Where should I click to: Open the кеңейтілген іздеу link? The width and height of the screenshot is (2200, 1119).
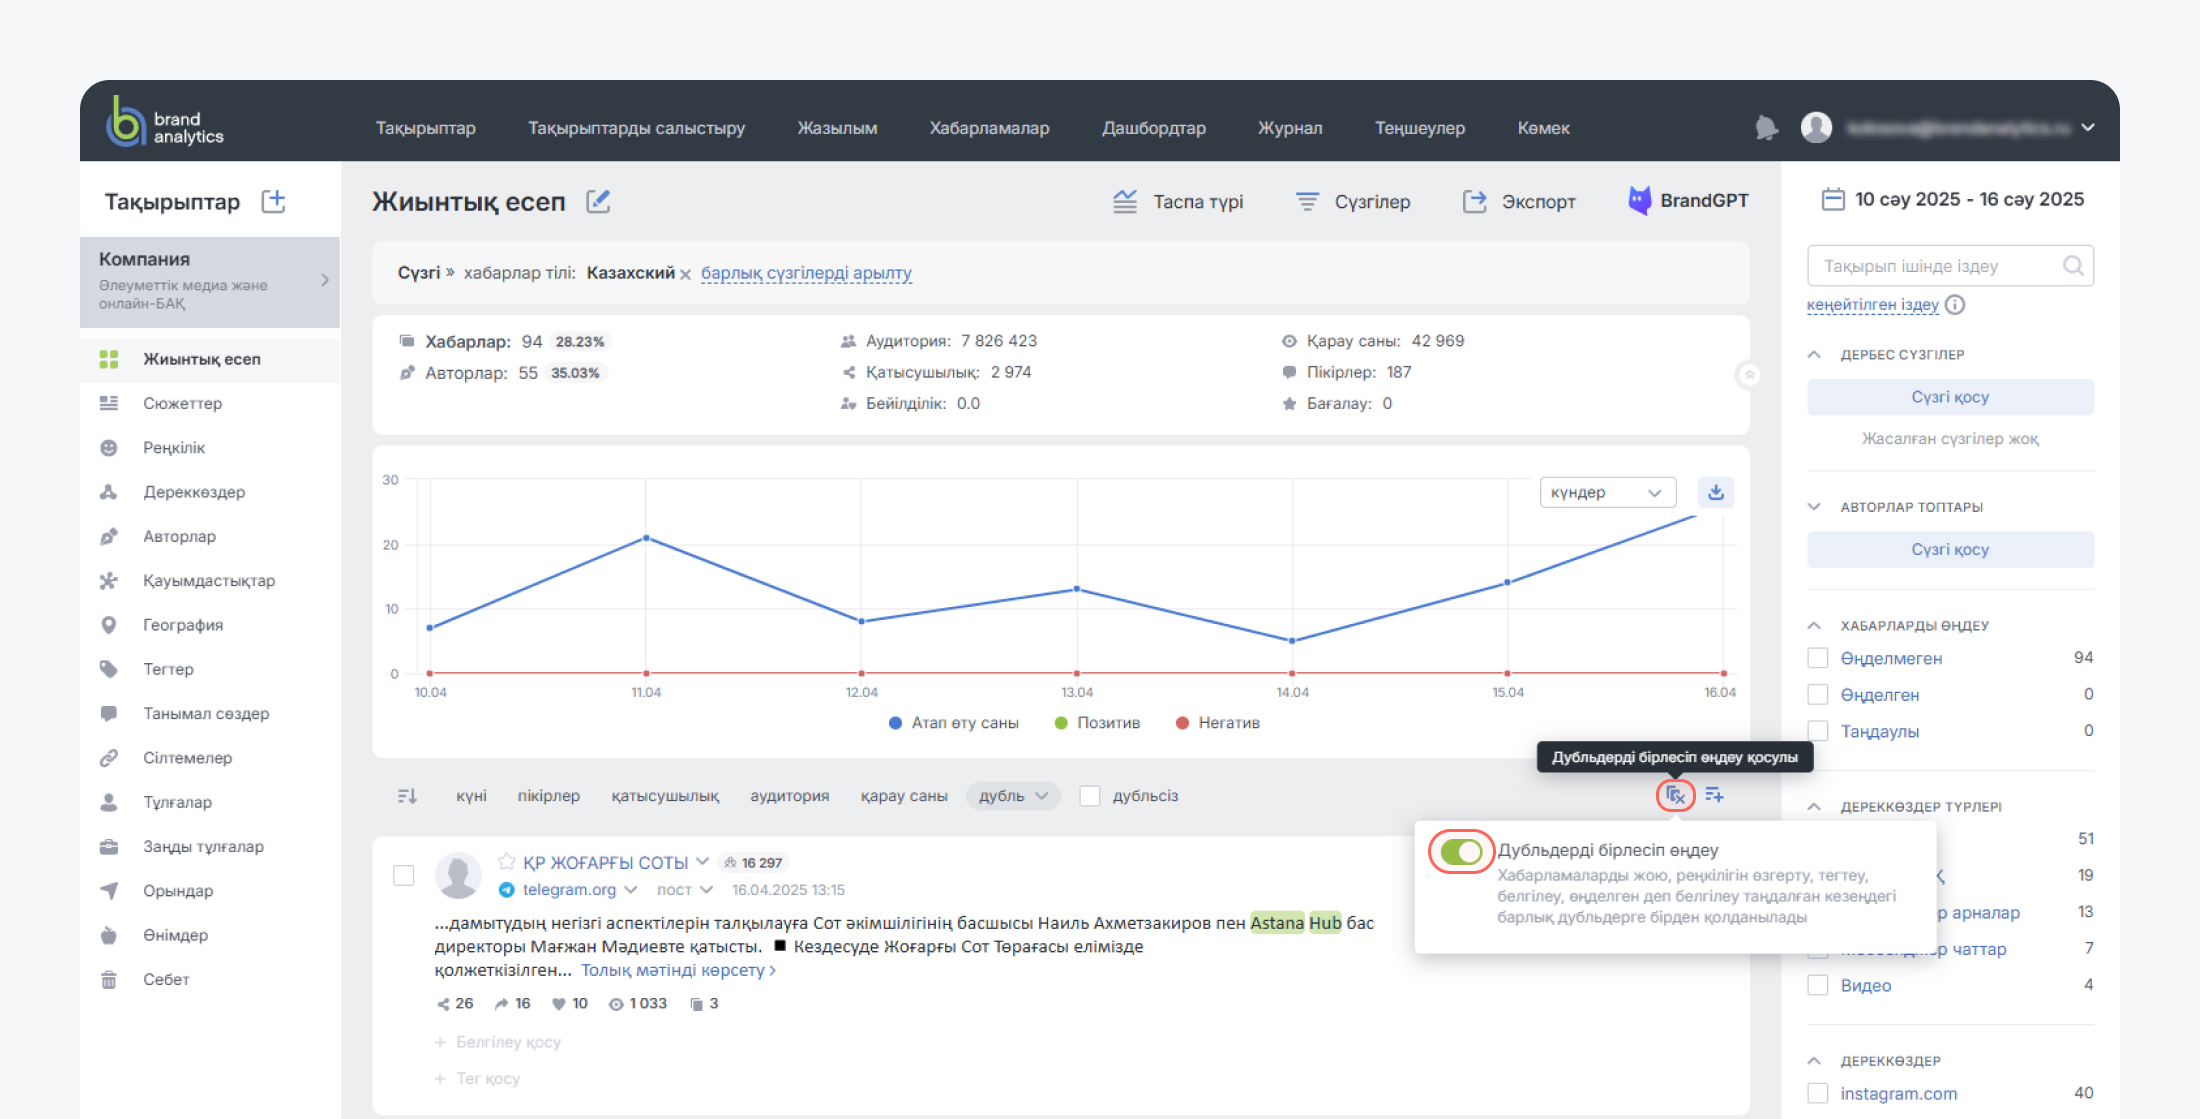[1872, 305]
